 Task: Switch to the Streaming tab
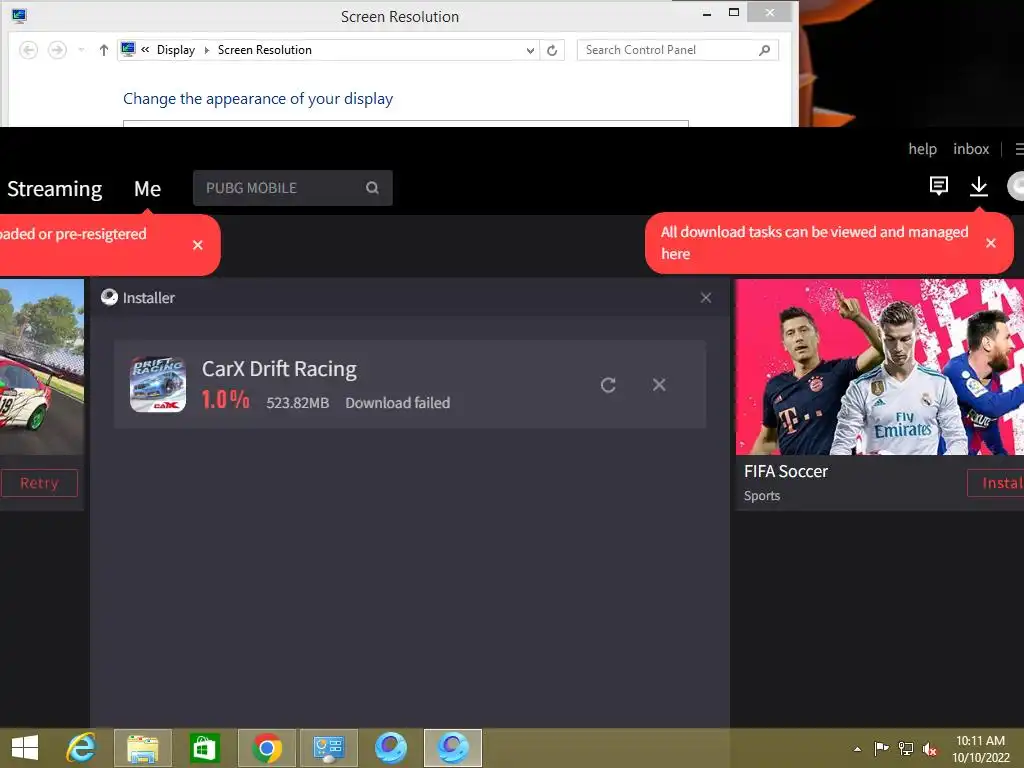(55, 189)
